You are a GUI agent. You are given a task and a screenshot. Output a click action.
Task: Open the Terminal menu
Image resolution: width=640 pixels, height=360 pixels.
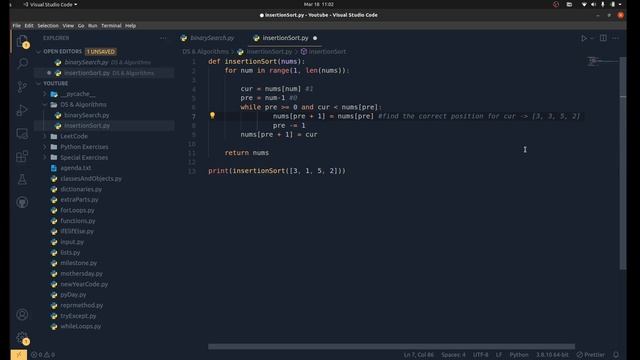pos(111,26)
